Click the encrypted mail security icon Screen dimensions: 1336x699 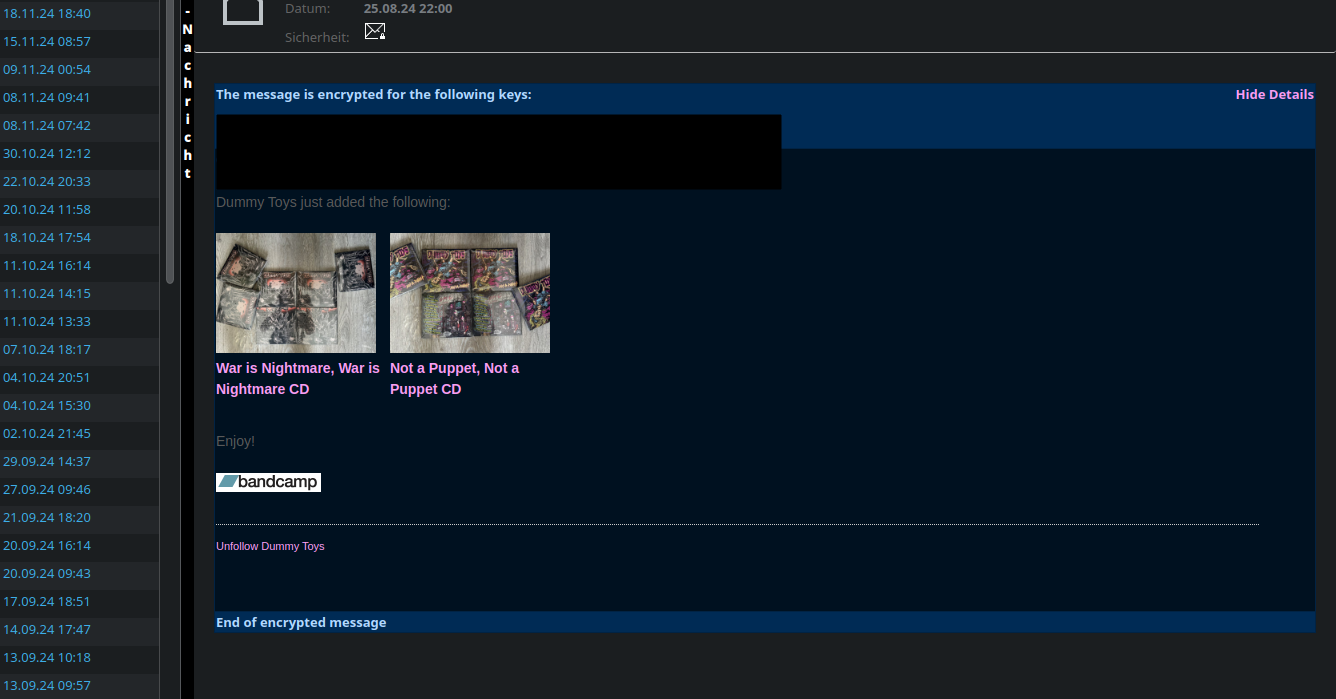pos(375,31)
